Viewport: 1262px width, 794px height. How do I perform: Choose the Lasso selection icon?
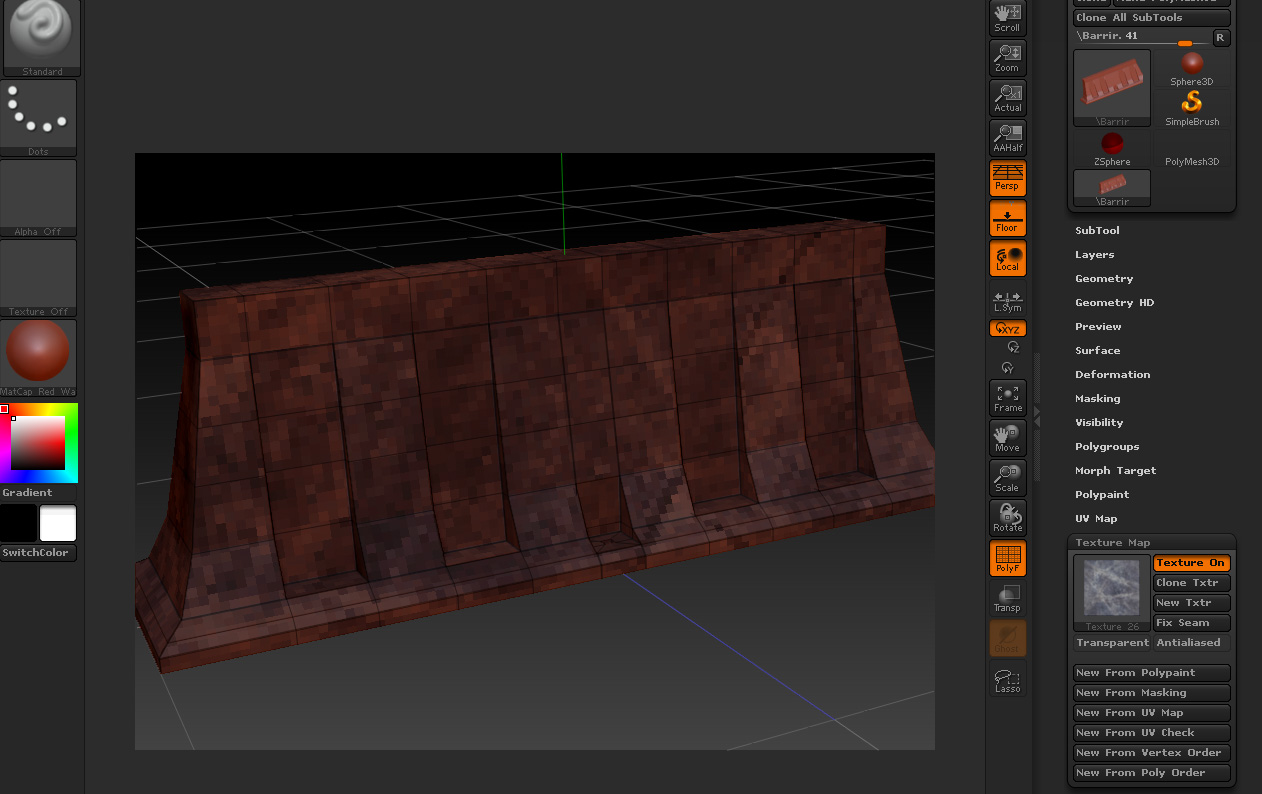(1007, 679)
